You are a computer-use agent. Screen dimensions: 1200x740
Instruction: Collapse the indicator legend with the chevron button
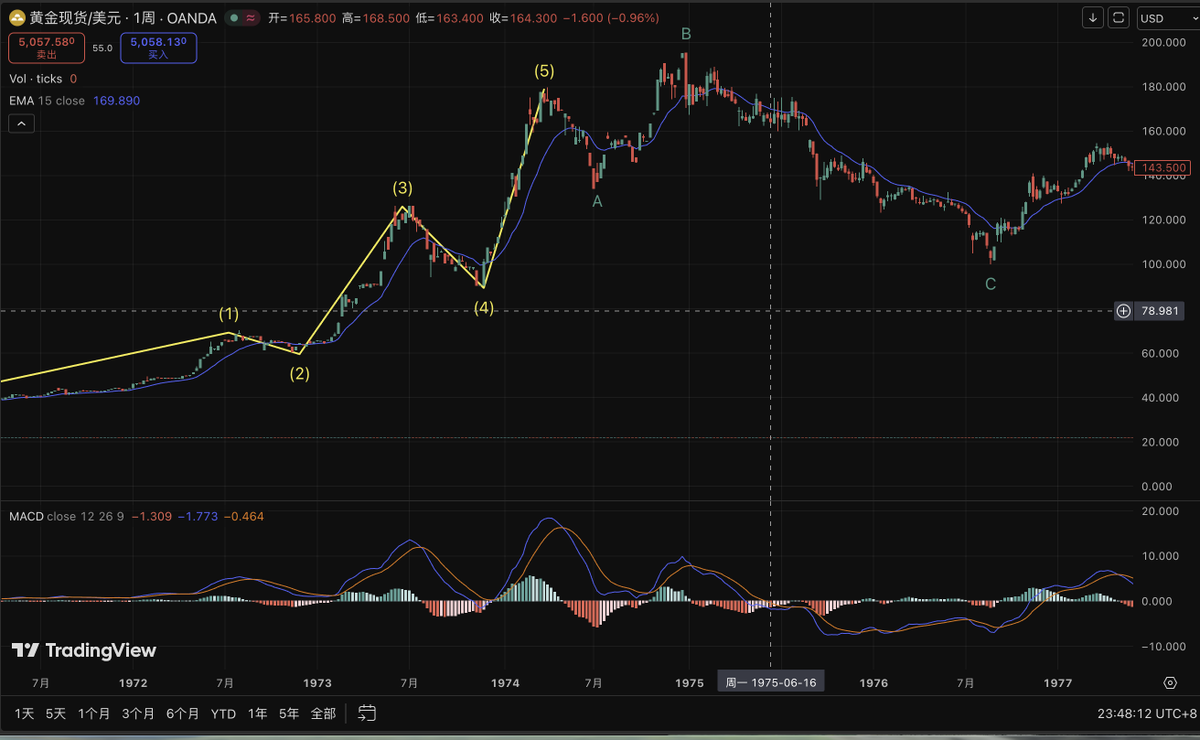21,124
